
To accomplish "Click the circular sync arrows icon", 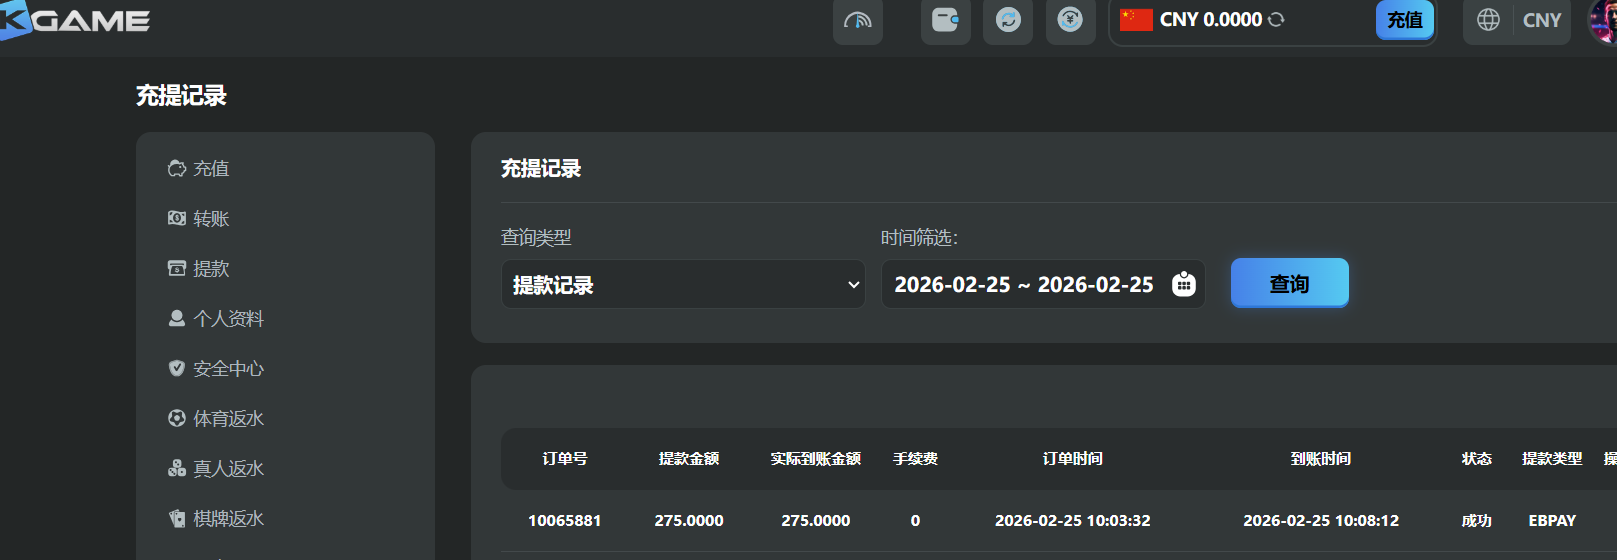I will point(1008,20).
